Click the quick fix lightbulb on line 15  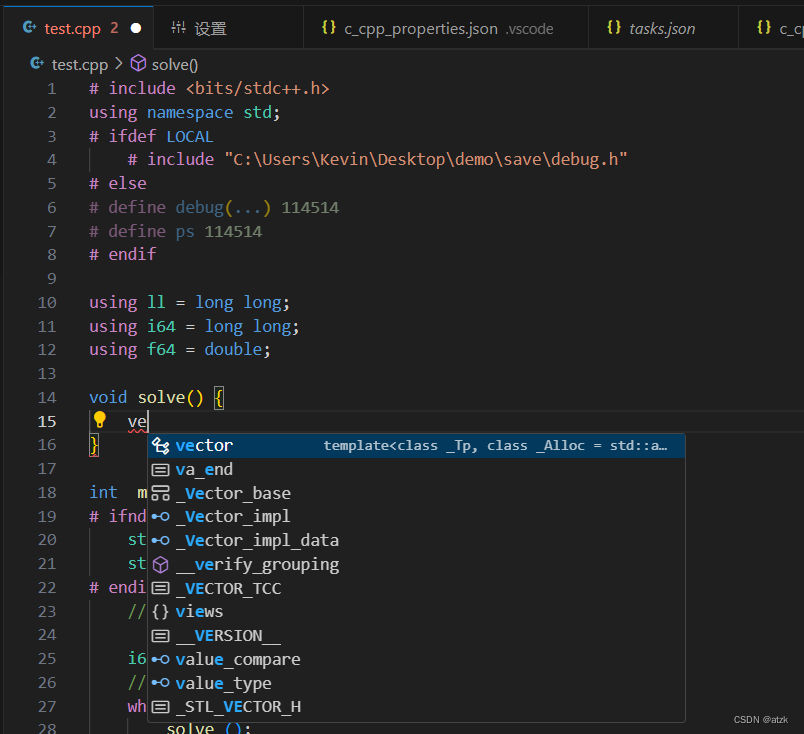tap(99, 420)
